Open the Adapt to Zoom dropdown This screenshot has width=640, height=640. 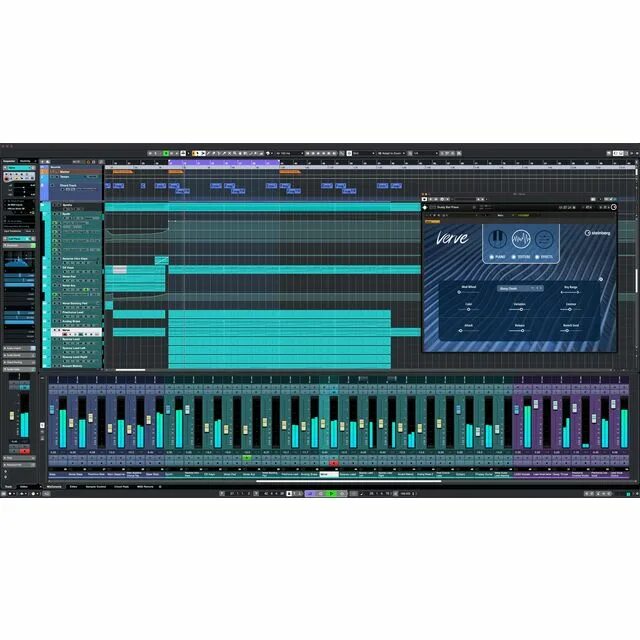392,153
